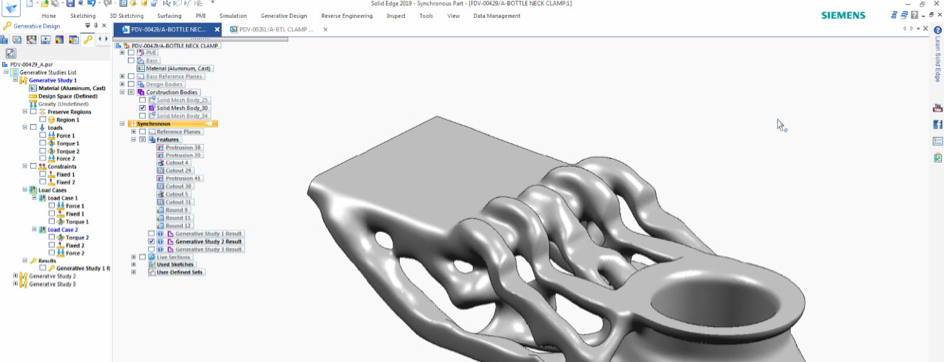Collapse the Preserve Regions node
Viewport: 944px width, 362px height.
pyautogui.click(x=25, y=111)
